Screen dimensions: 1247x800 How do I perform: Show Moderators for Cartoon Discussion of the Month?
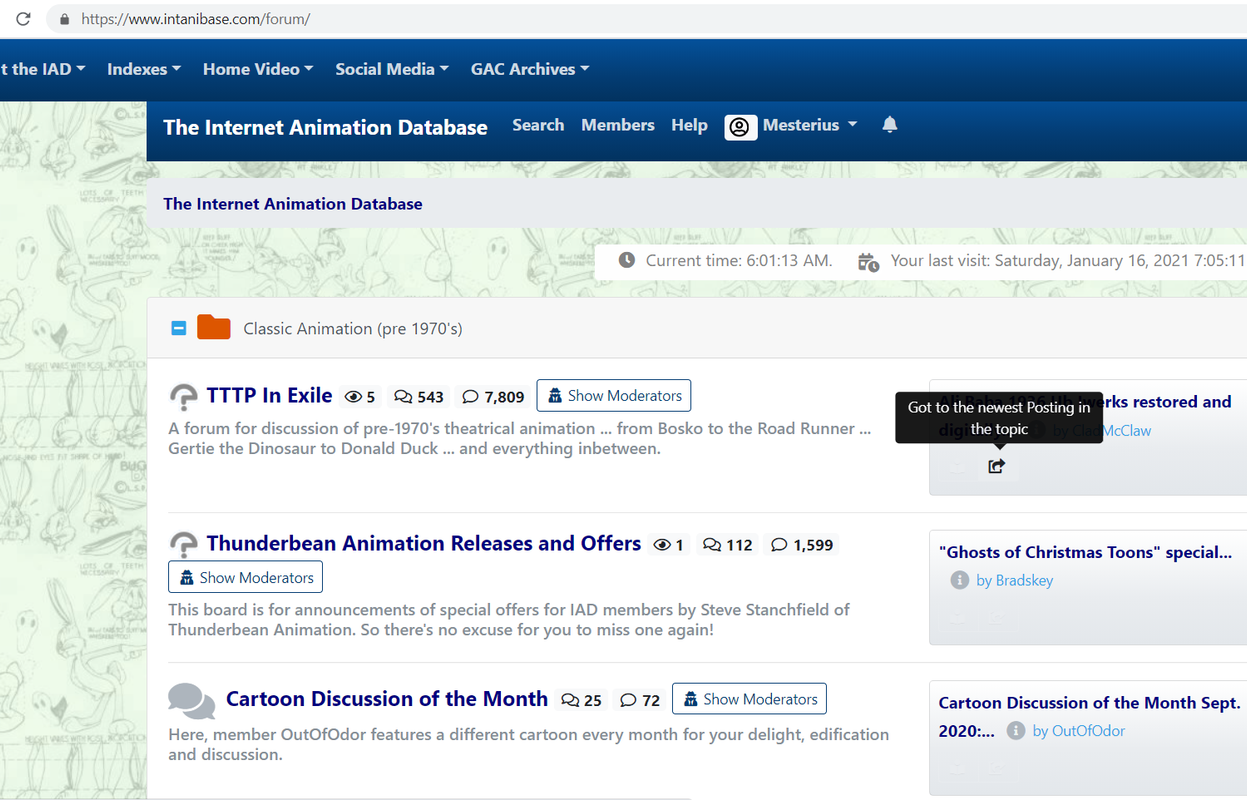coord(749,699)
